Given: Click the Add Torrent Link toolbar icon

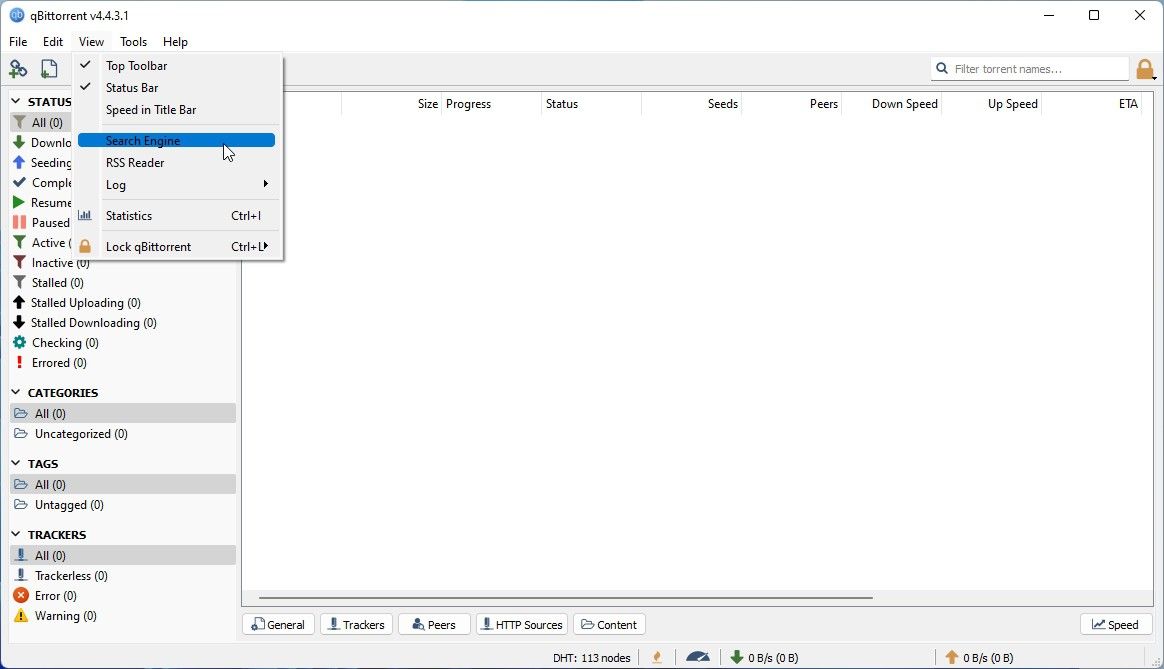Looking at the screenshot, I should point(18,68).
